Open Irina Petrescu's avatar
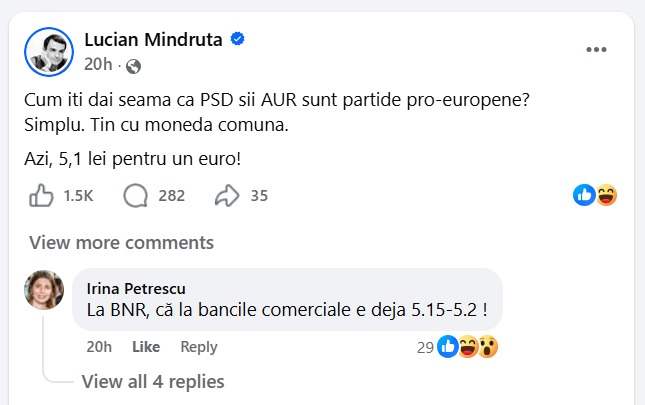The width and height of the screenshot is (645, 405). point(44,290)
